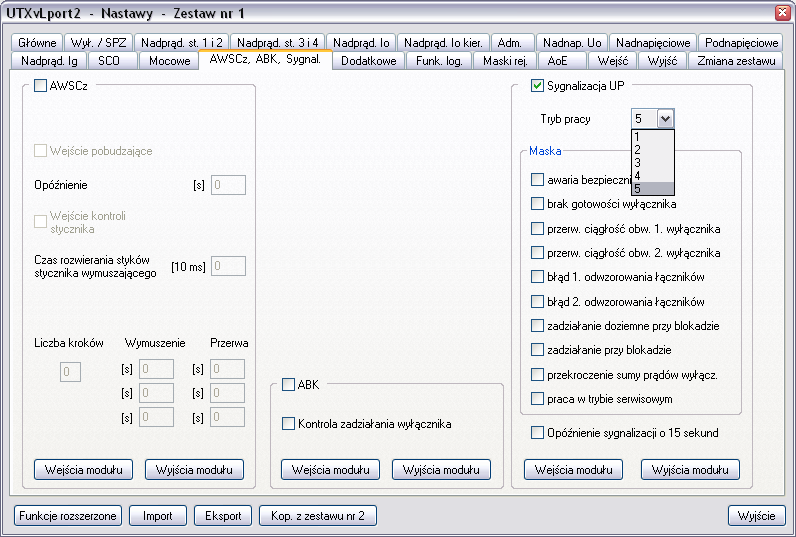The image size is (796, 537).
Task: Open the Wył. / SPZ tab
Action: (98, 43)
